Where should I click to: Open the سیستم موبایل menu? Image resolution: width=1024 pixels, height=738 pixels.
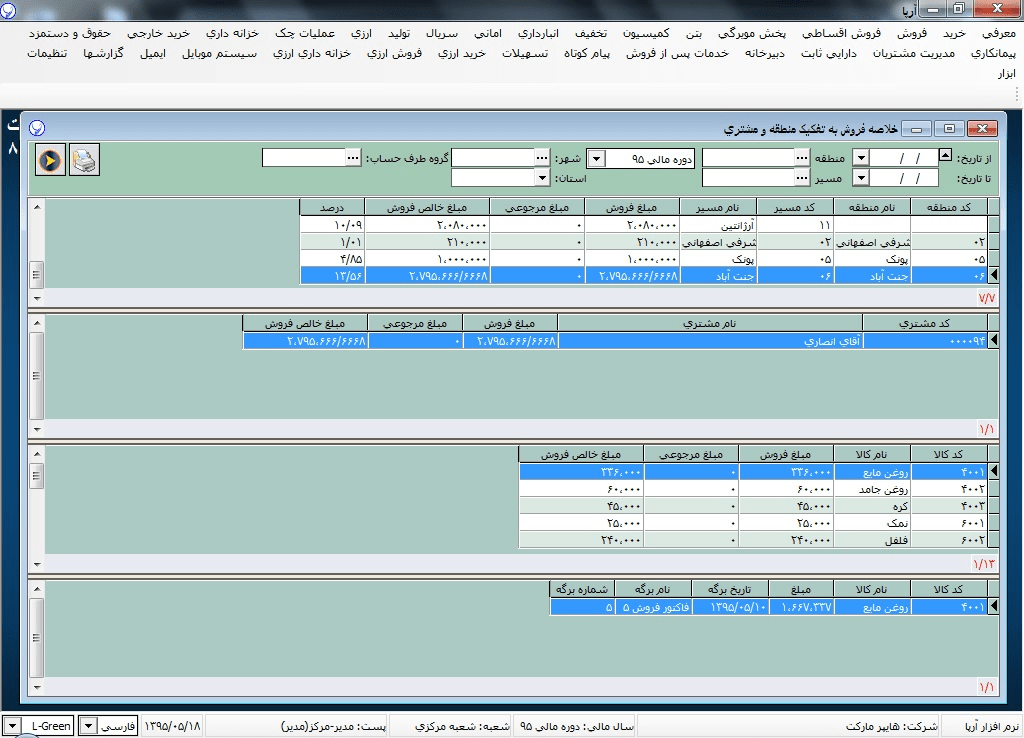219,54
